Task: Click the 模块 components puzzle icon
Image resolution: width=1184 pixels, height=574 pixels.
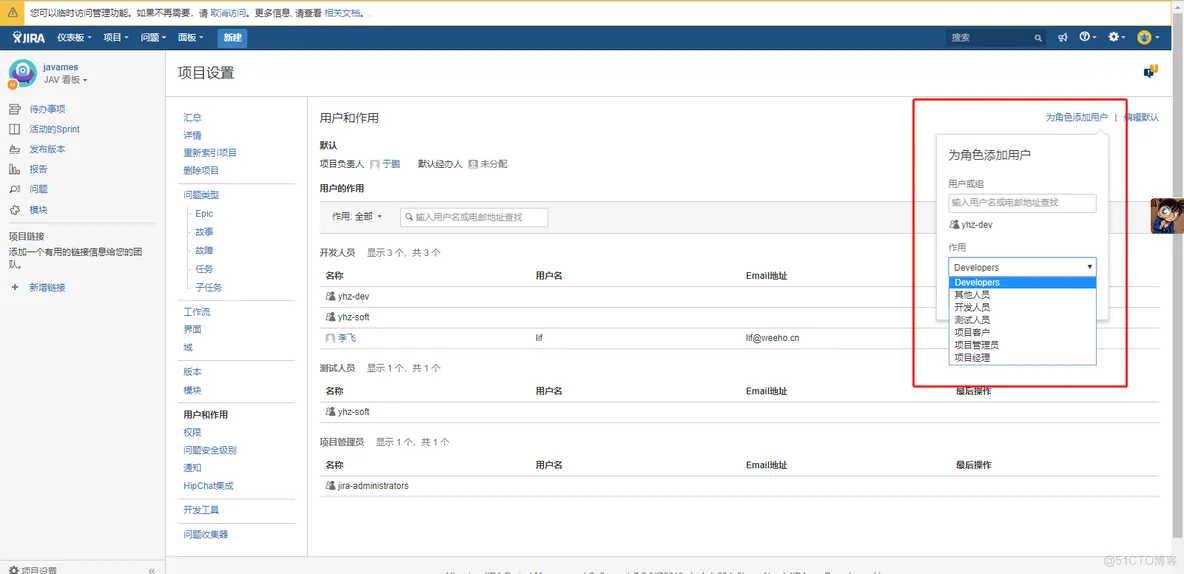Action: 14,210
